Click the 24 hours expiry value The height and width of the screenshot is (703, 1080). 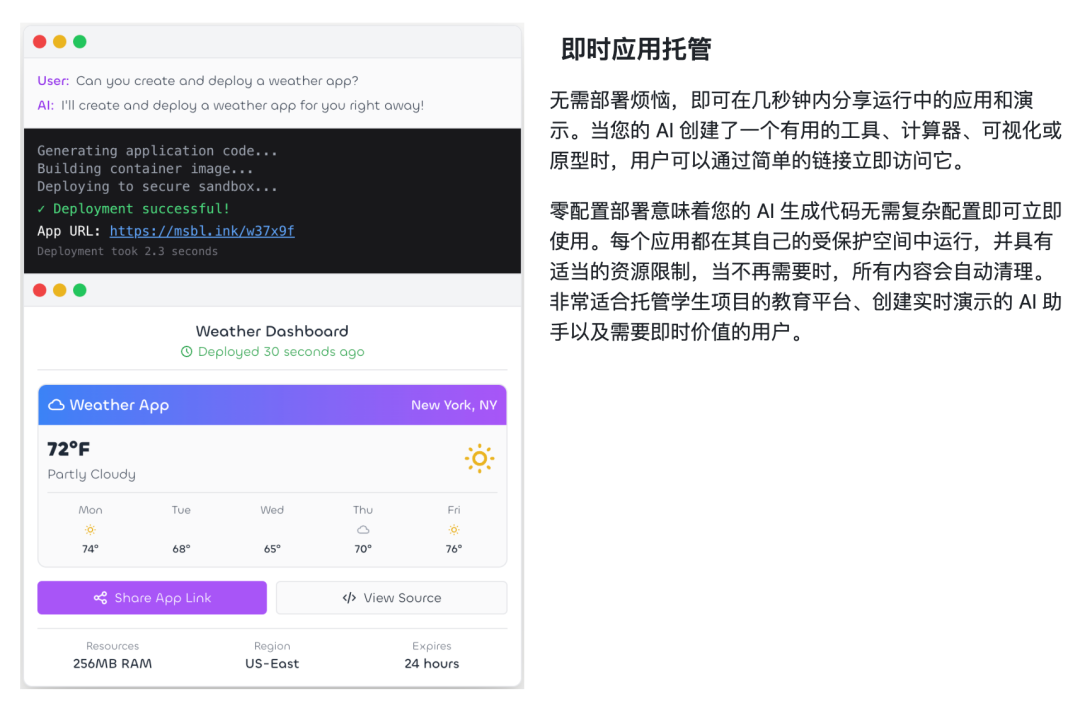432,664
